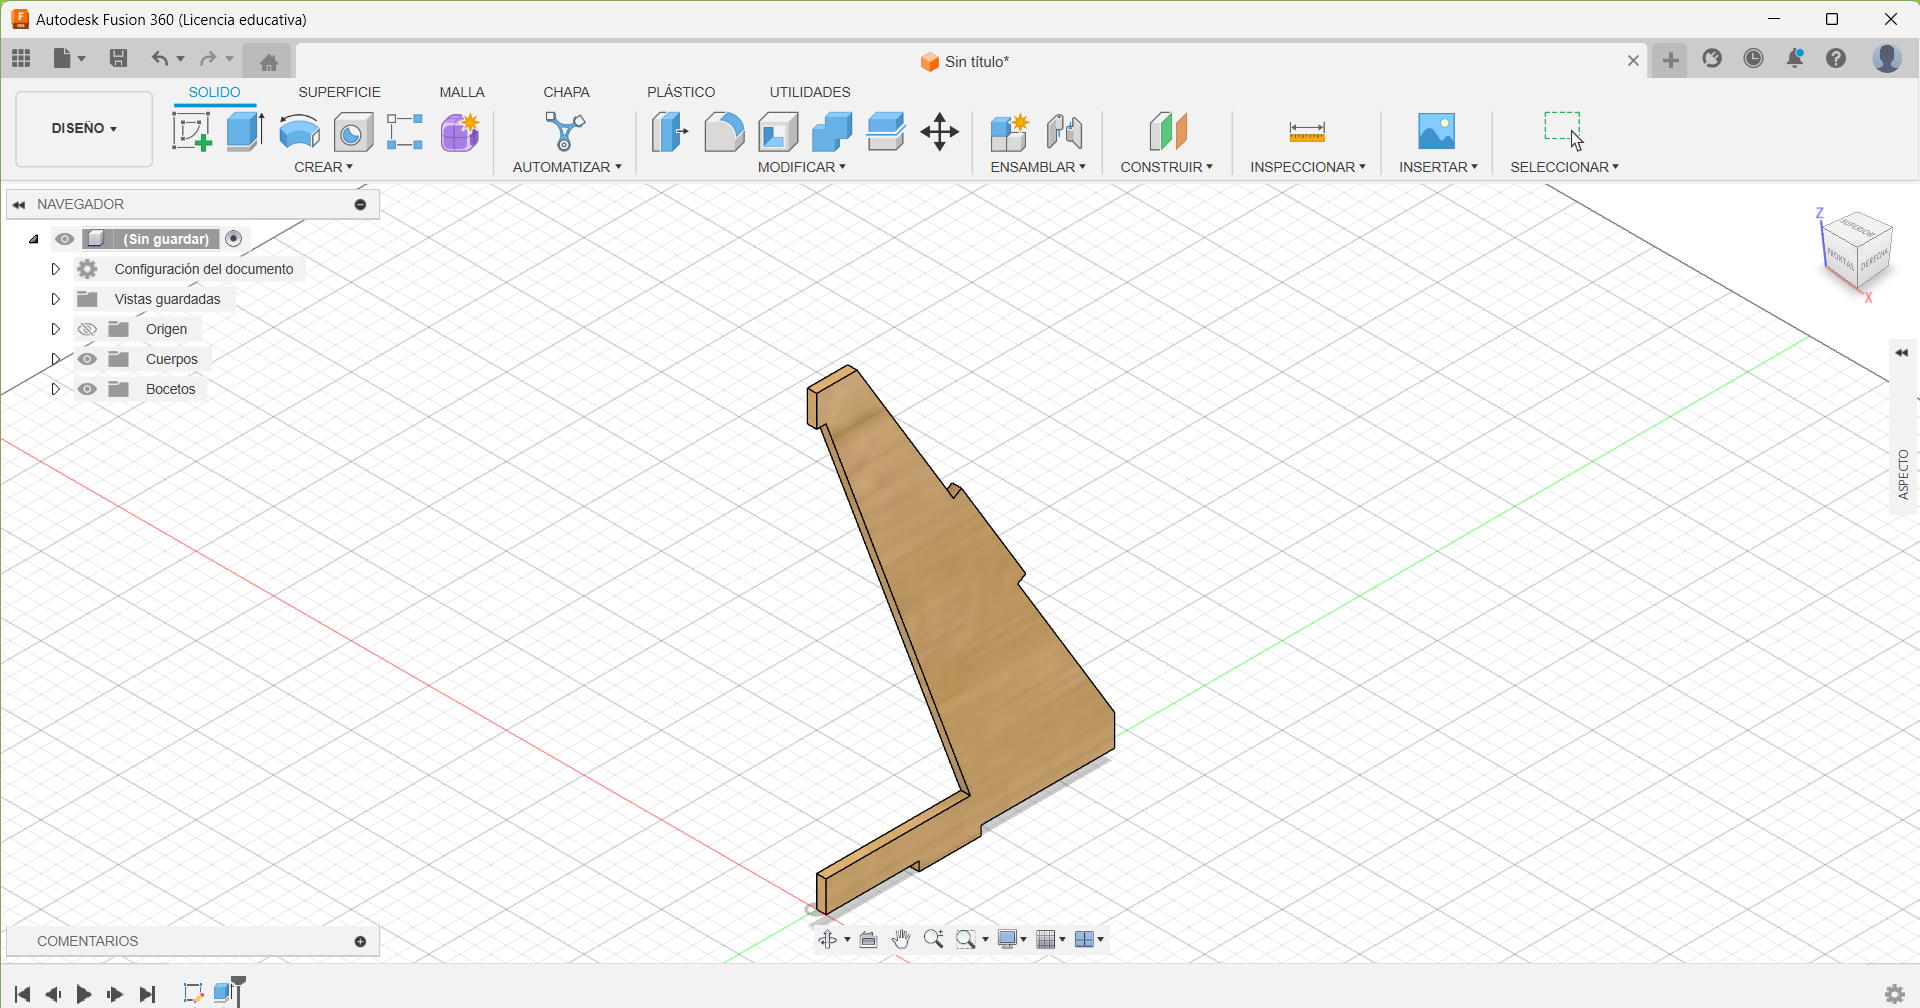
Task: Activate the root component radio button
Action: [x=234, y=238]
